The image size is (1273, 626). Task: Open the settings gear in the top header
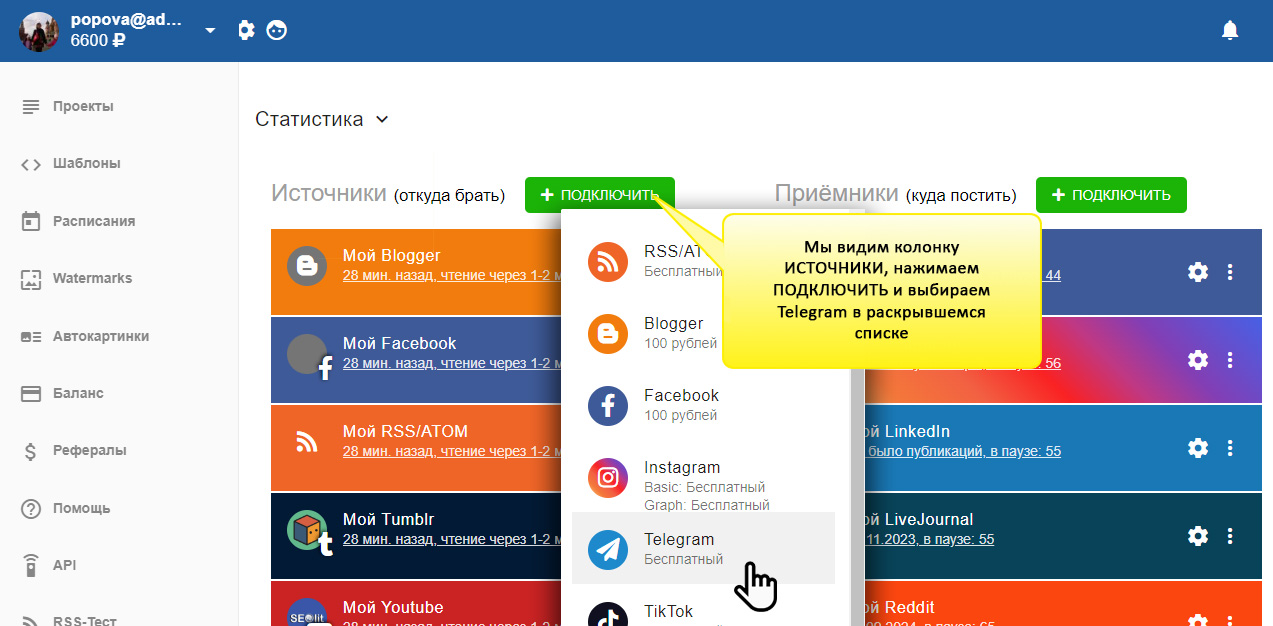point(246,30)
